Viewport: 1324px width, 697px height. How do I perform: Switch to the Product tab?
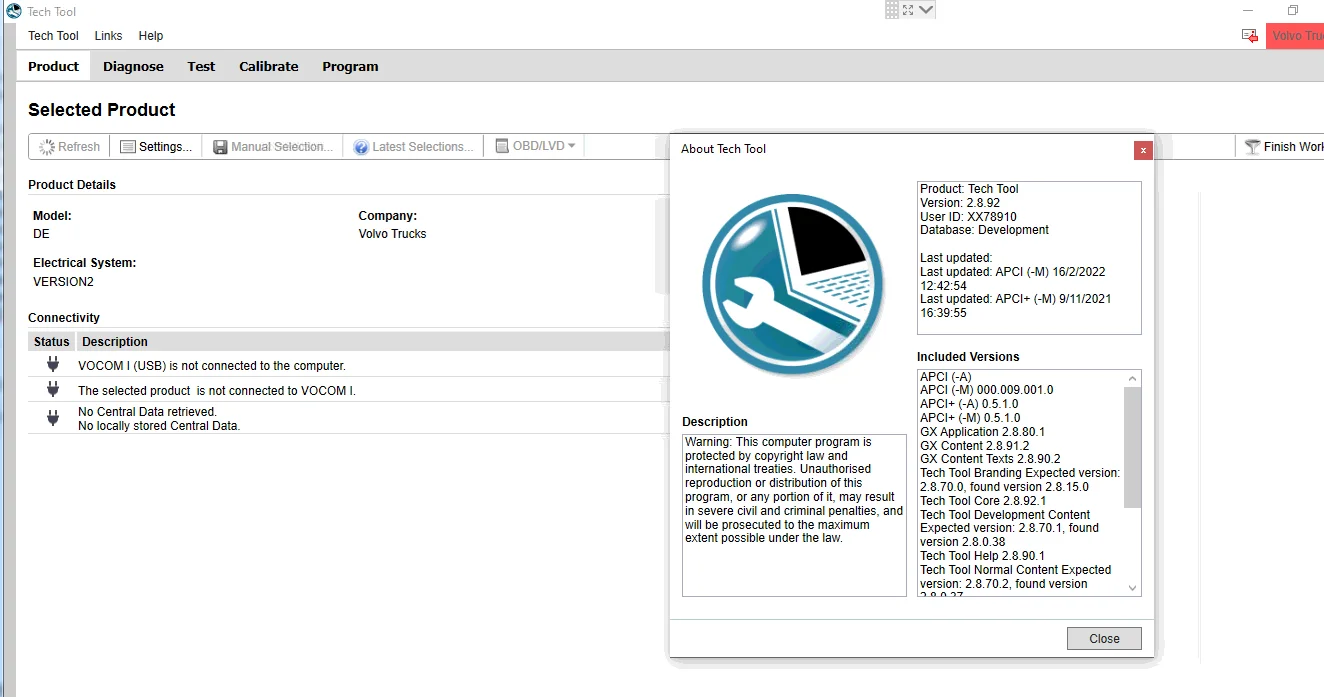click(x=53, y=66)
